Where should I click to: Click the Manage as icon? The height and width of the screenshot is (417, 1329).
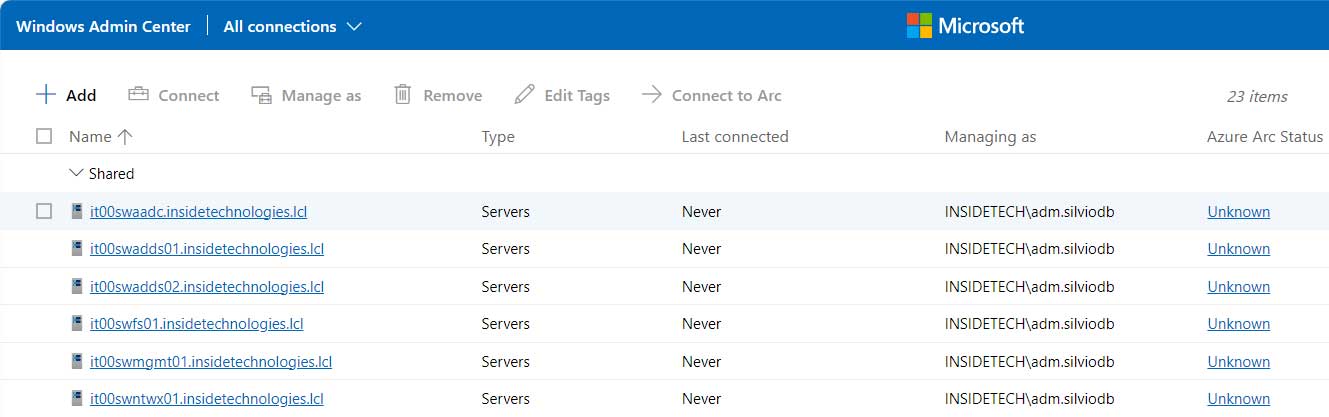click(261, 95)
